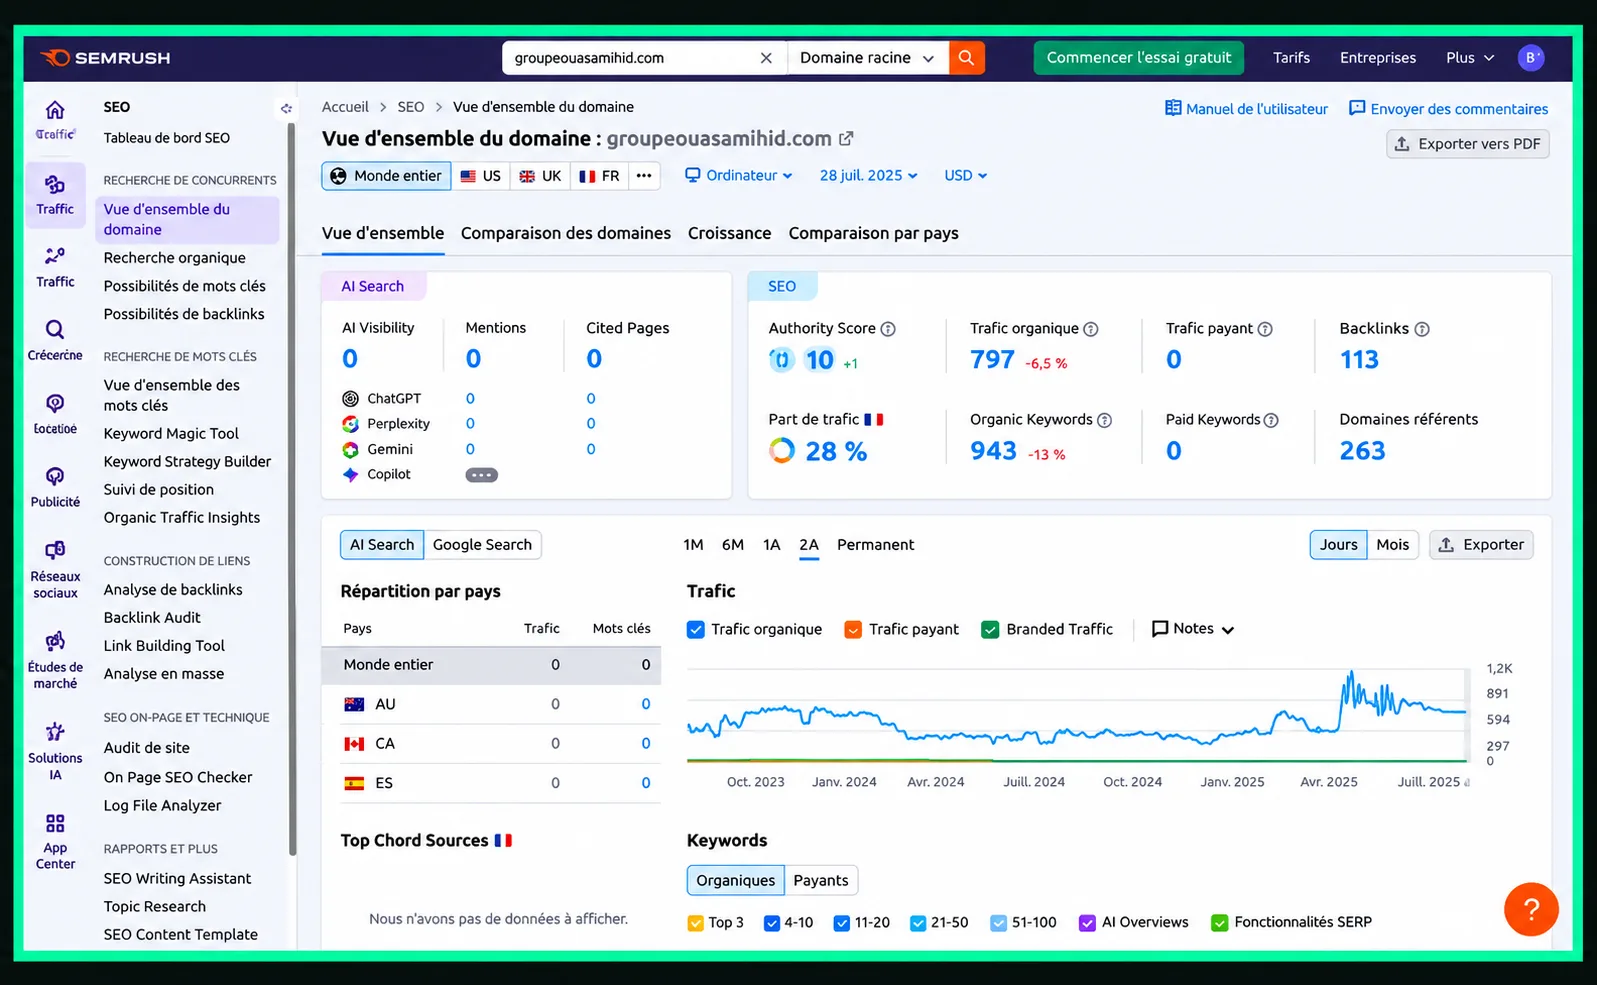Toggle Top 3 keywords checkbox
This screenshot has height=985, width=1597.
[x=696, y=923]
